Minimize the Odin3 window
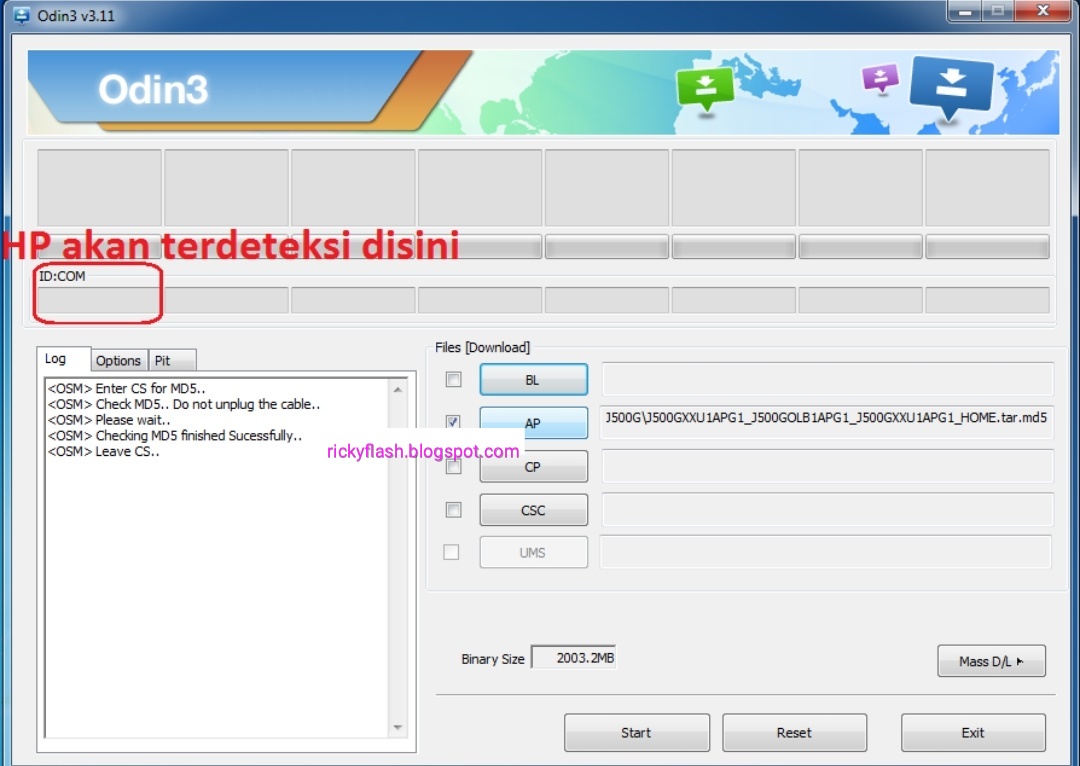Viewport: 1080px width, 766px height. click(x=964, y=11)
